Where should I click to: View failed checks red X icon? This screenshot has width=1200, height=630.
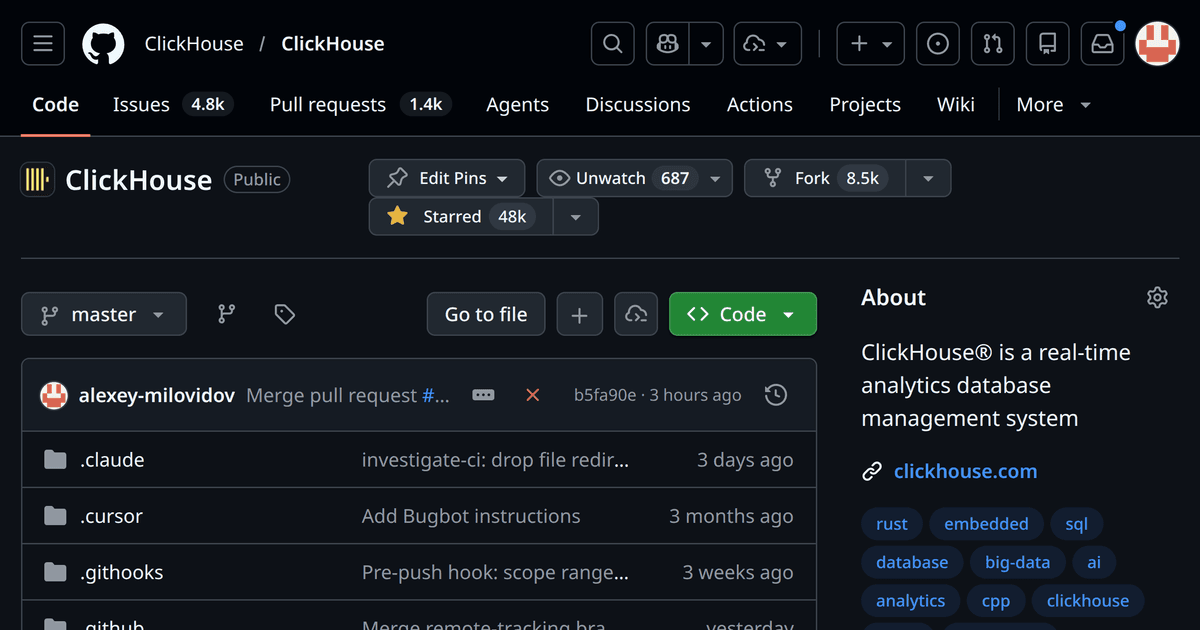[533, 395]
